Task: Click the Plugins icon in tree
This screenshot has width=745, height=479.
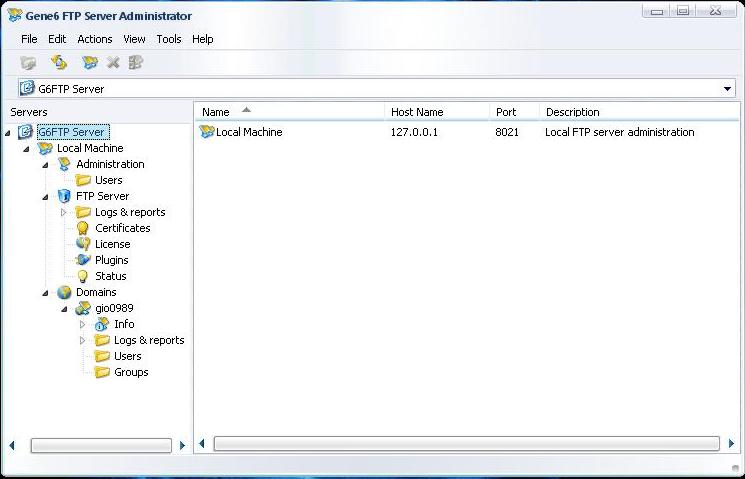Action: pos(83,260)
